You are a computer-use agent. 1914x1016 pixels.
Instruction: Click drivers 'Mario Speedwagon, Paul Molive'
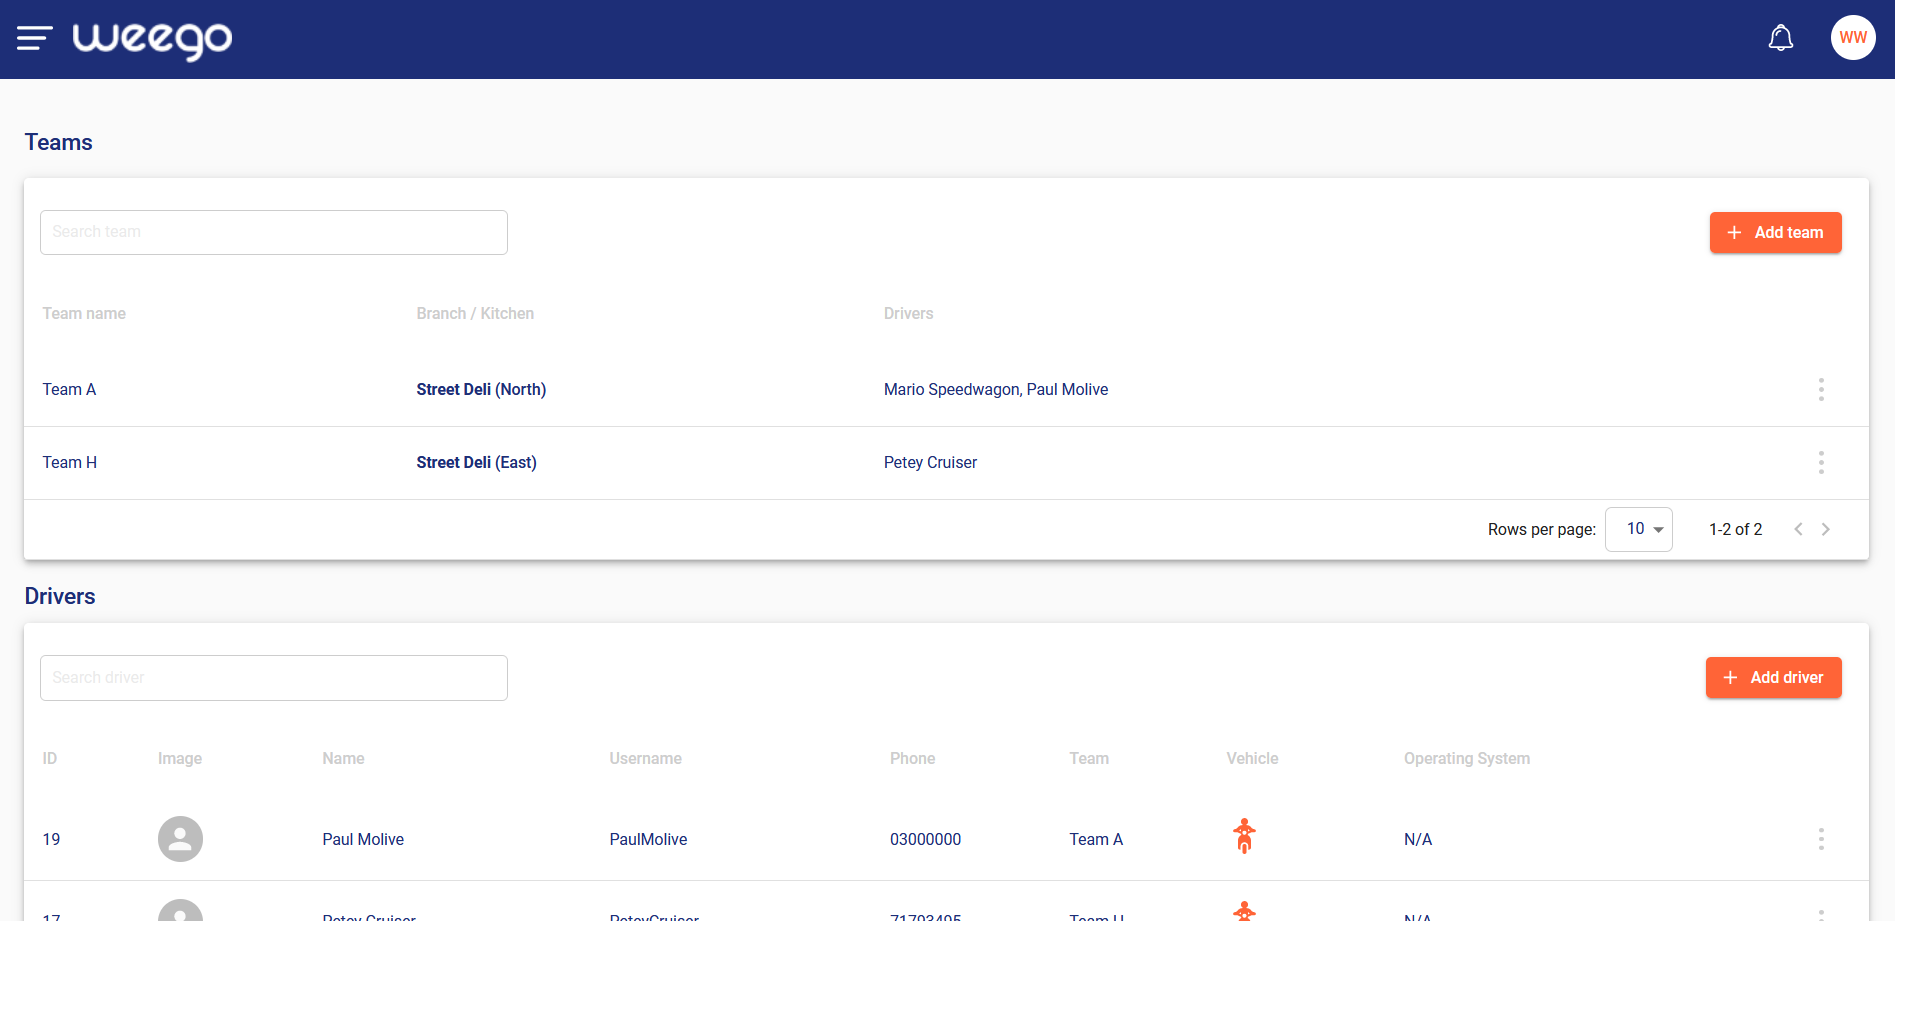tap(996, 390)
